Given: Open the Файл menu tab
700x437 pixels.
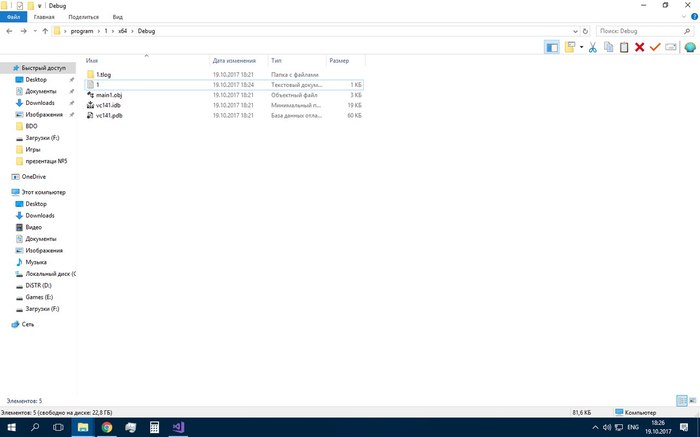Looking at the screenshot, I should 13,17.
